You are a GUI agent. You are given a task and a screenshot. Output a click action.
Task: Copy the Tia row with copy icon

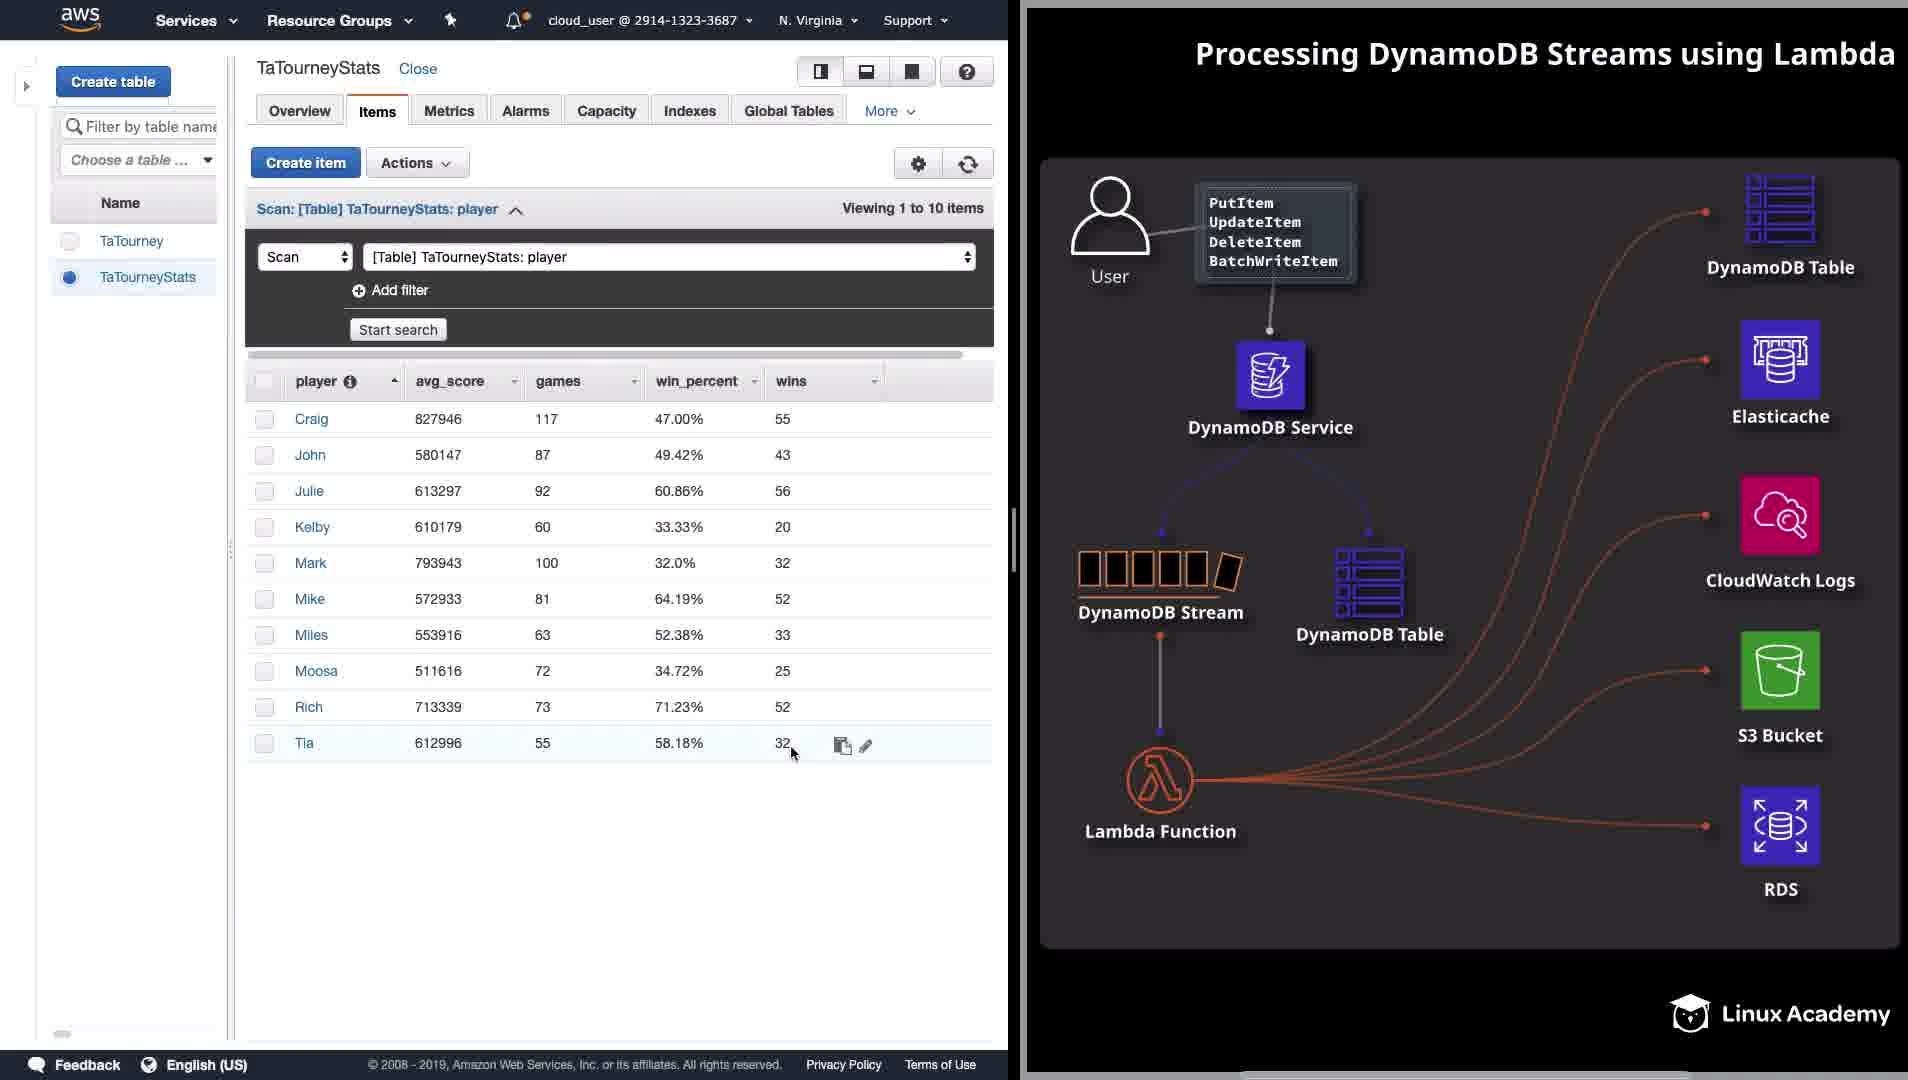842,746
